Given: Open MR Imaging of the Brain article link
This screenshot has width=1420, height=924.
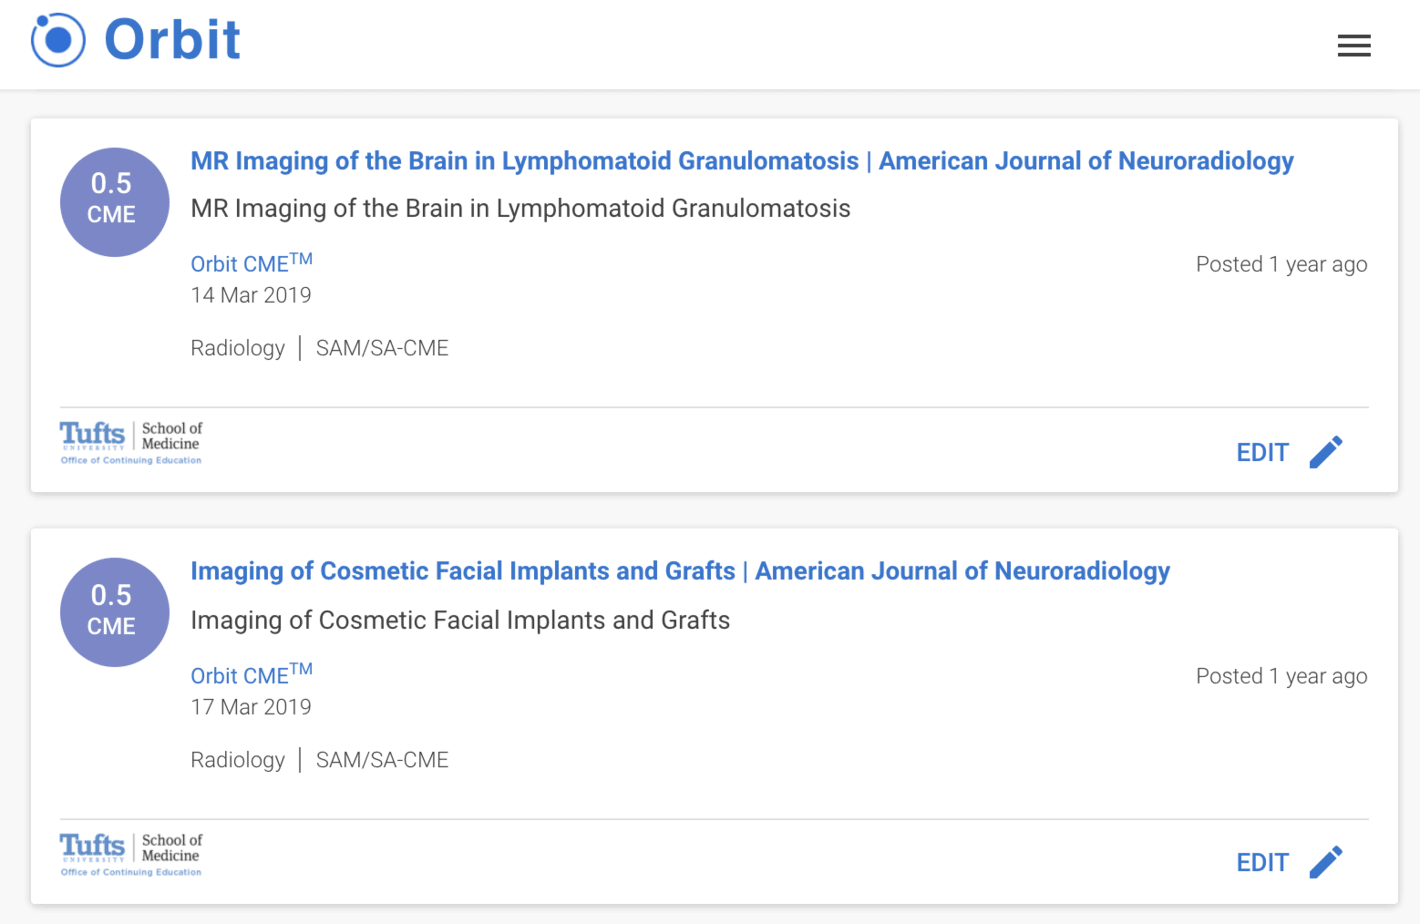Looking at the screenshot, I should (x=742, y=161).
